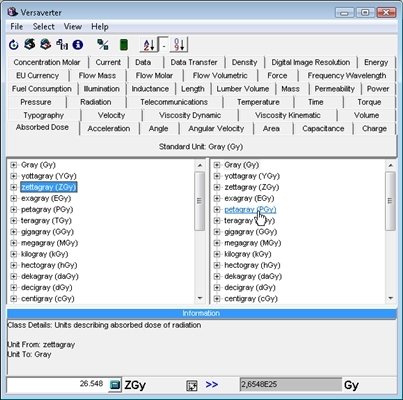Click right list scrollbar thumb
403x400 pixels.
coord(390,201)
